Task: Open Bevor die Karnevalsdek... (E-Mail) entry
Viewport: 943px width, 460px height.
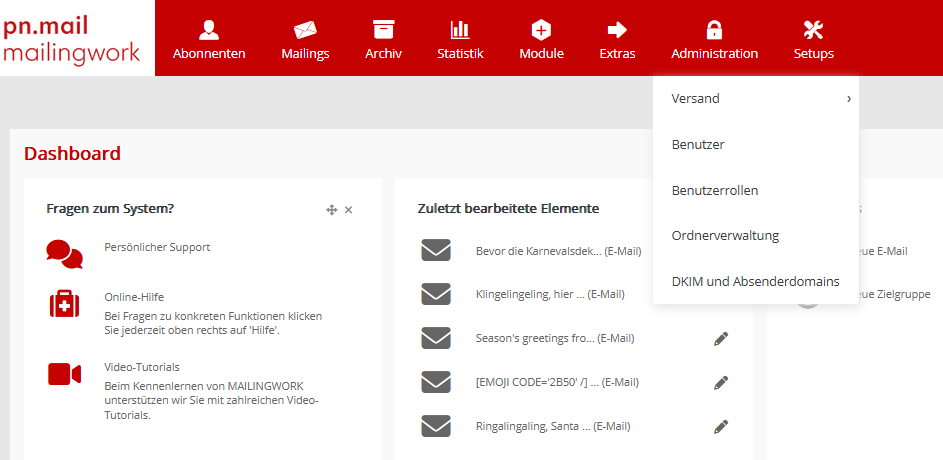Action: click(559, 251)
